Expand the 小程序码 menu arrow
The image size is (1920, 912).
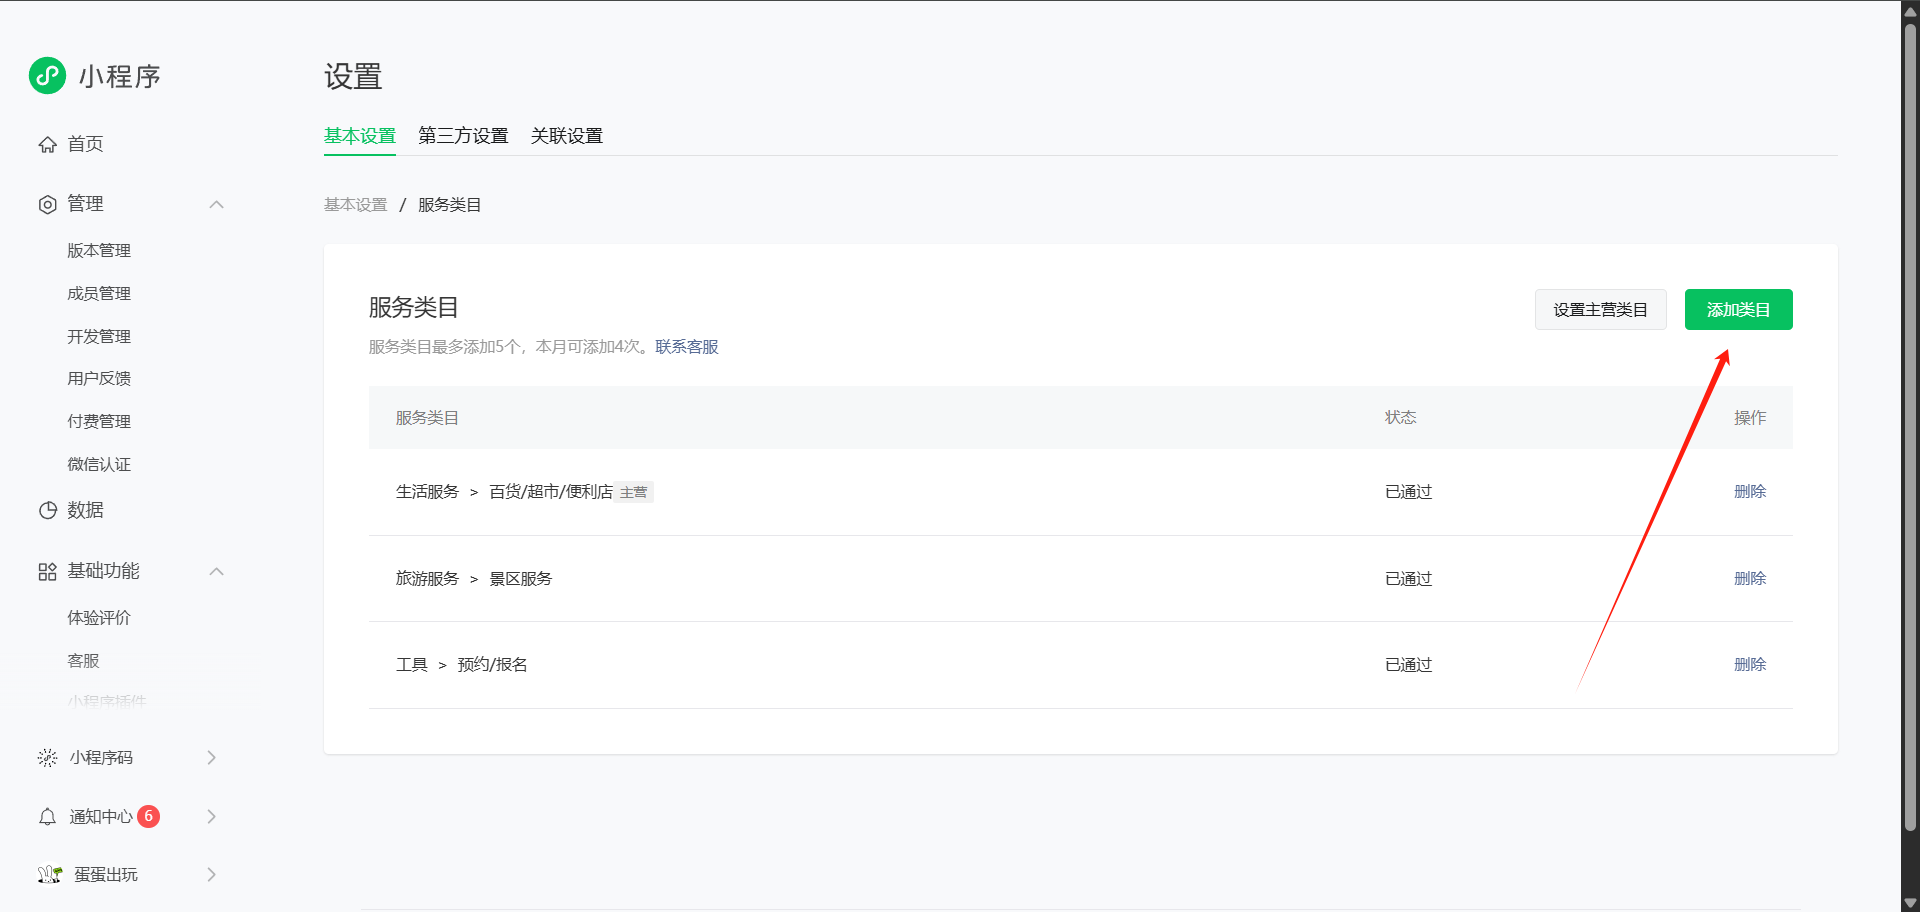tap(211, 758)
